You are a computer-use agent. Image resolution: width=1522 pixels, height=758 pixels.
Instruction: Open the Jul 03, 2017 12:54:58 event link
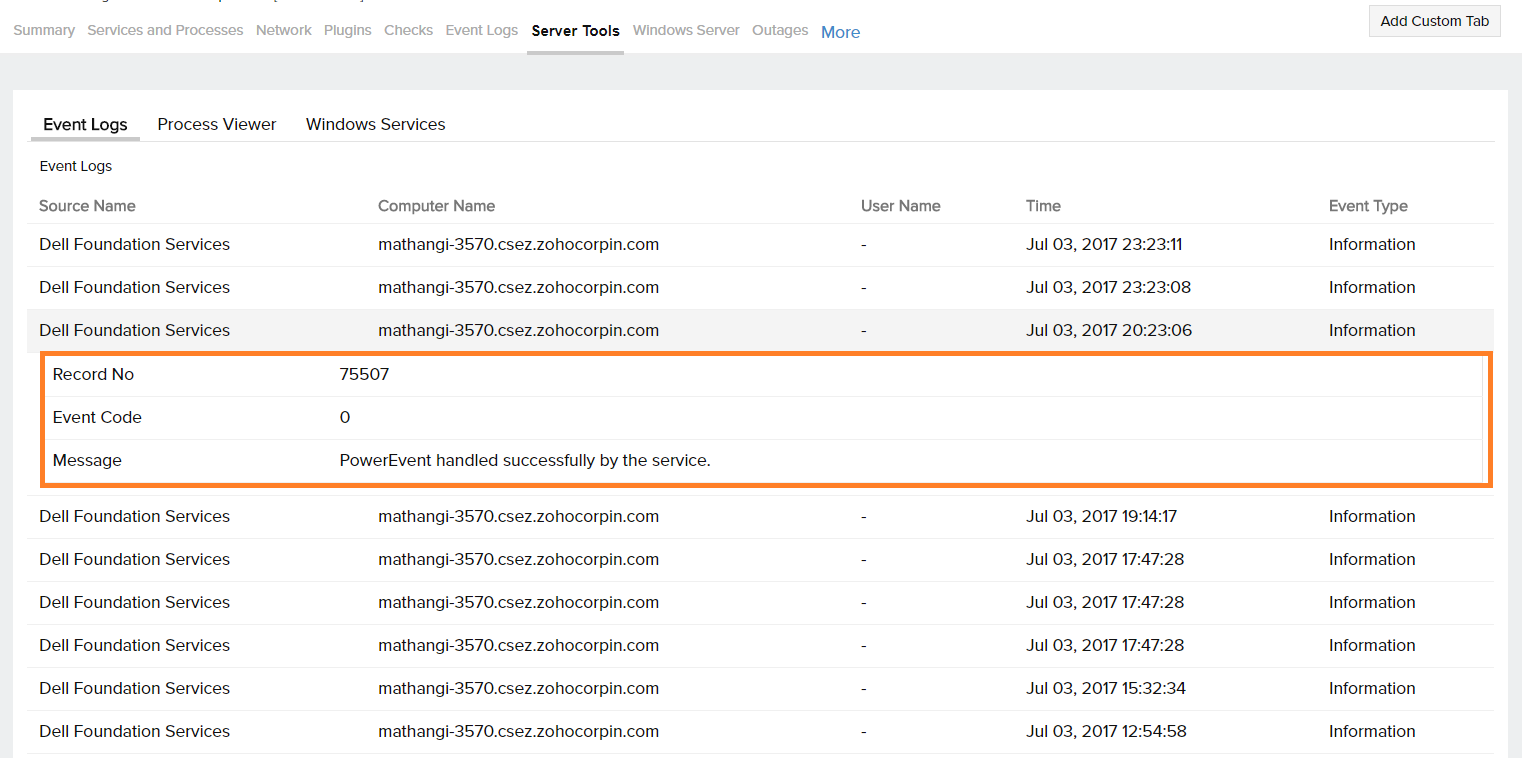(x=1106, y=731)
